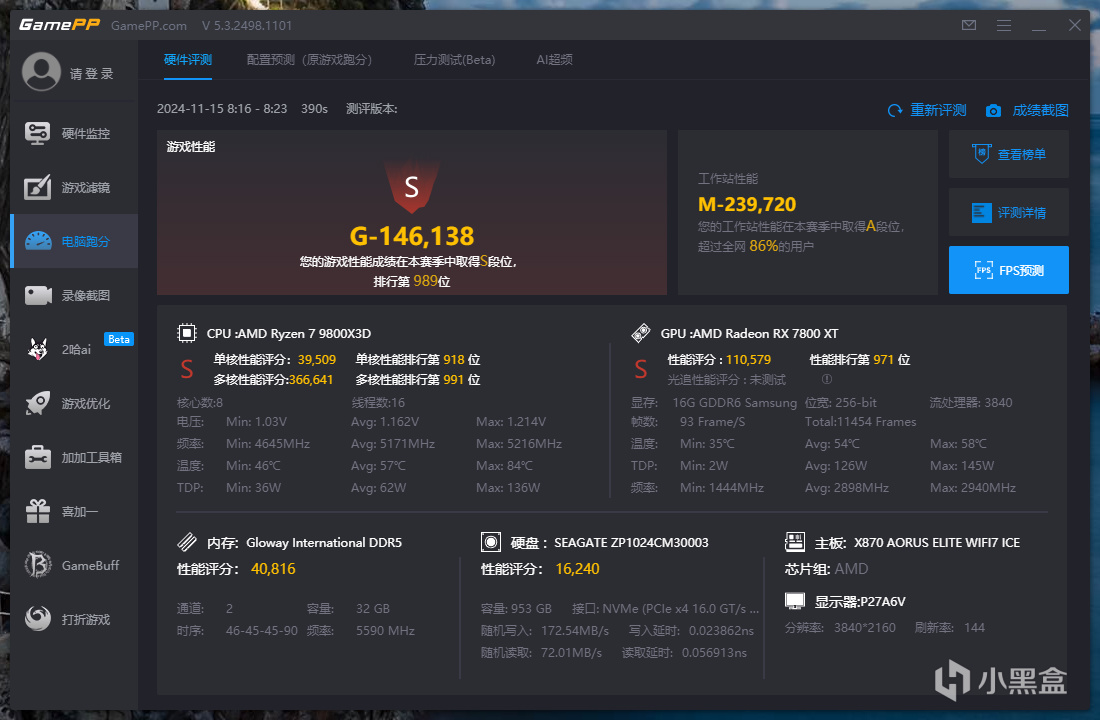Click the GPU :AMD Radeon RX 7800 XT label

(749, 333)
